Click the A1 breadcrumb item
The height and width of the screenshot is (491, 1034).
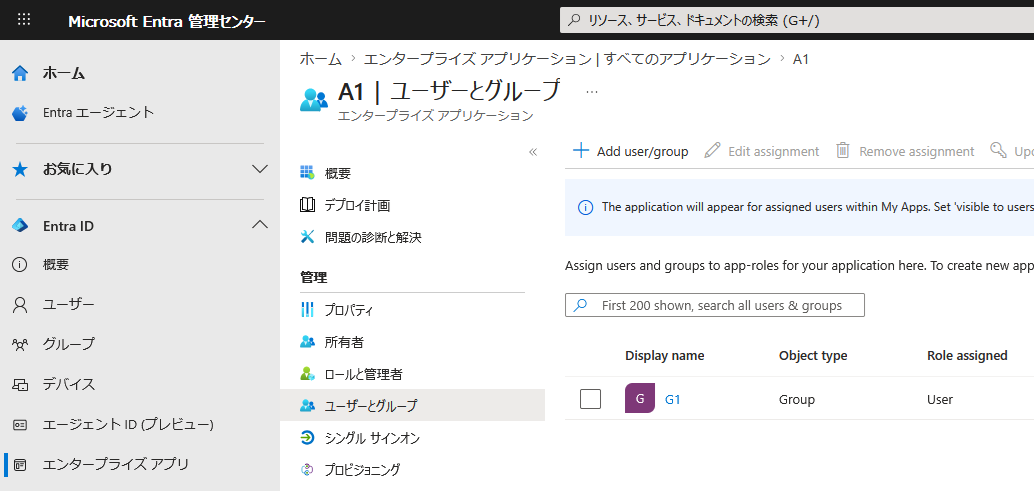pyautogui.click(x=801, y=59)
